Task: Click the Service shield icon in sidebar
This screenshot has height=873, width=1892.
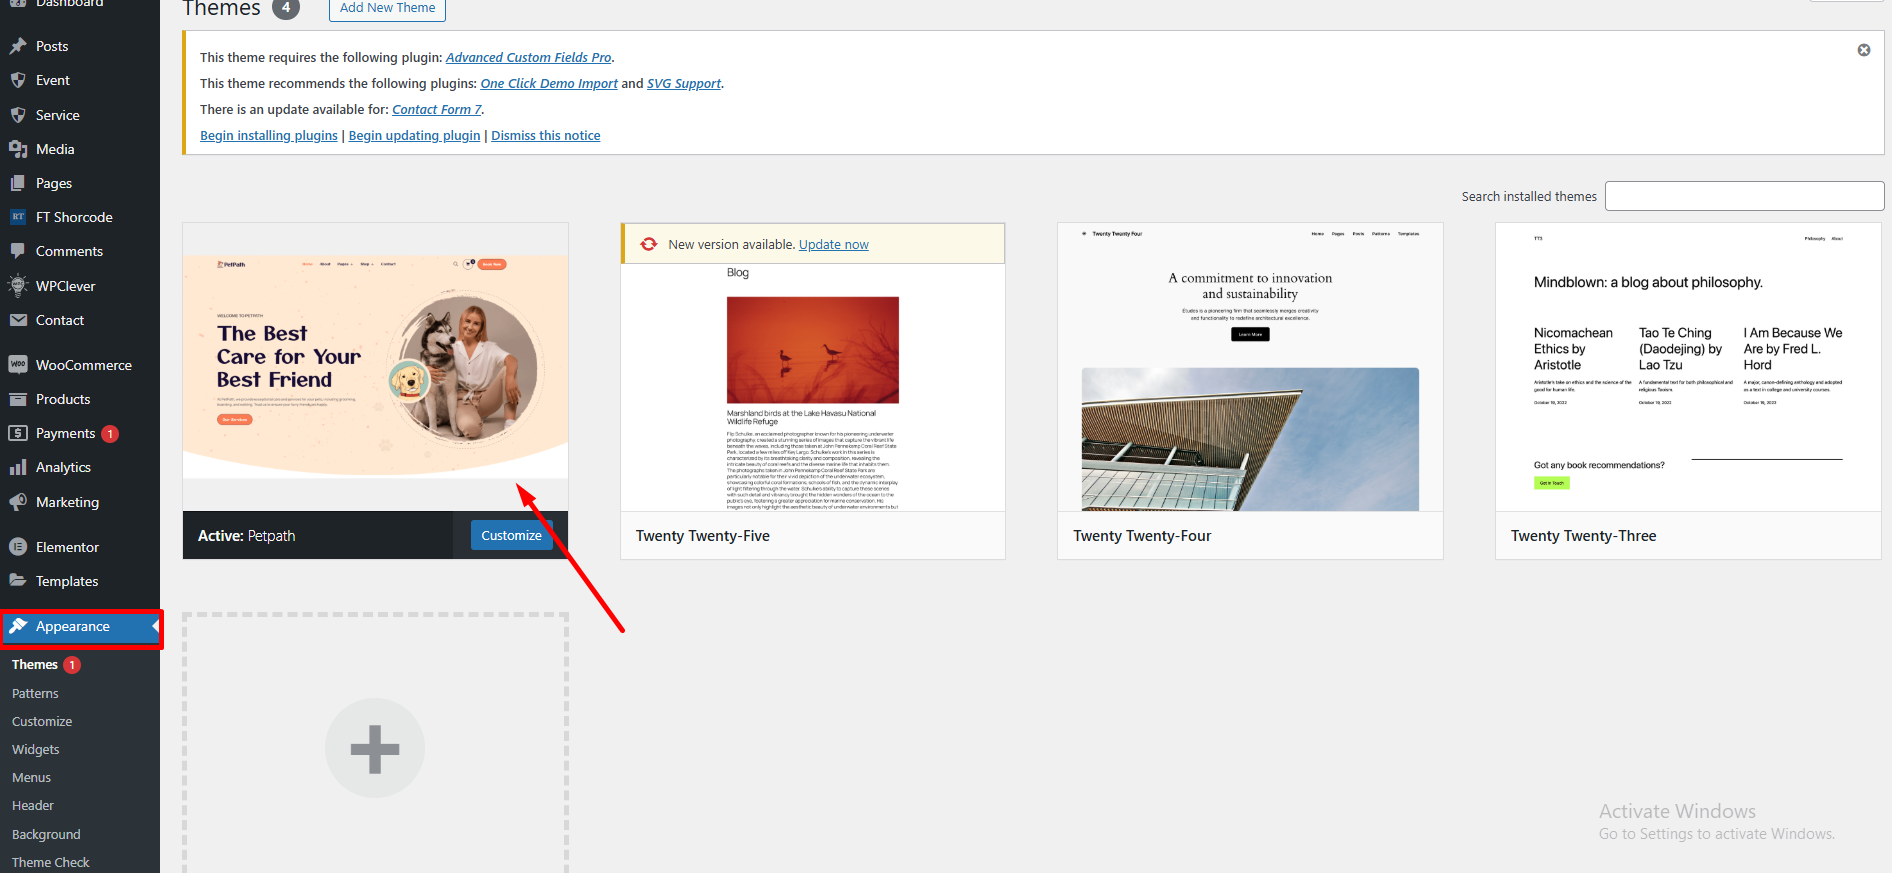Action: tap(18, 115)
